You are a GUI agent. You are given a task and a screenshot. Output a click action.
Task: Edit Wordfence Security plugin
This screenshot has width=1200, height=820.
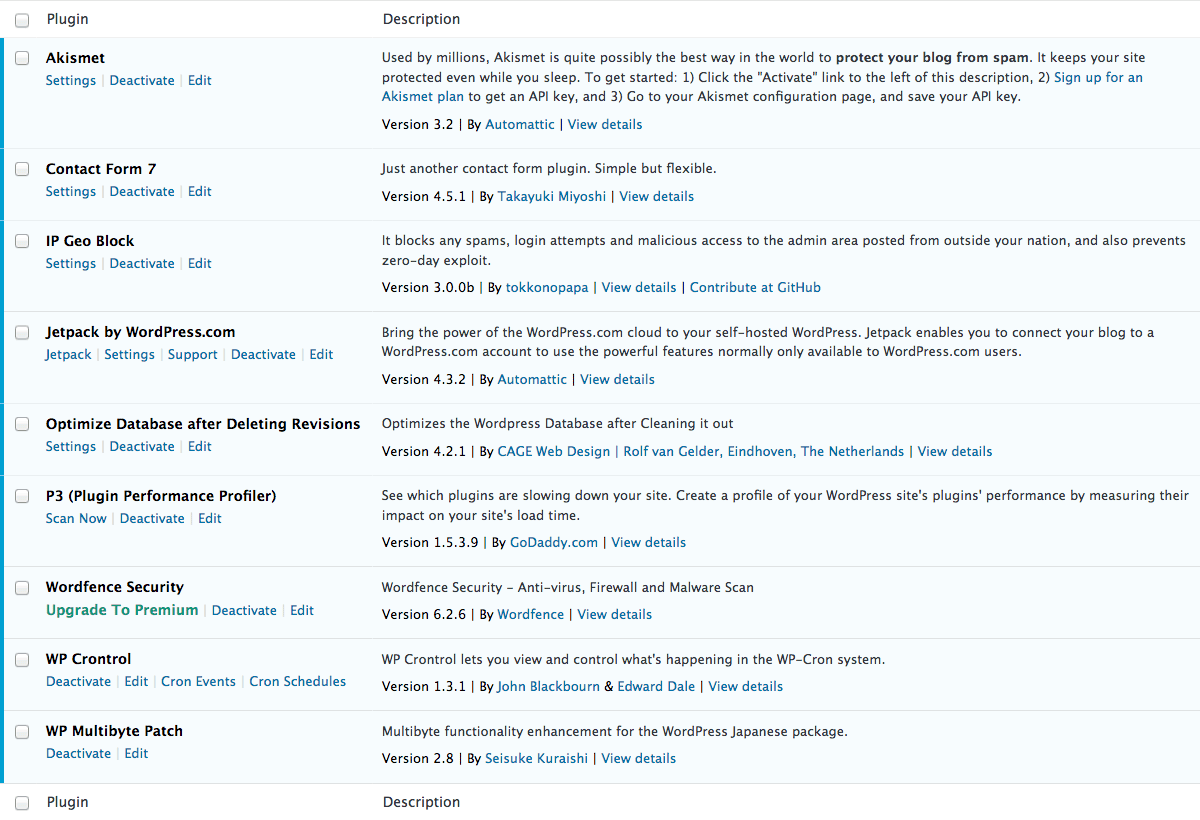click(302, 610)
